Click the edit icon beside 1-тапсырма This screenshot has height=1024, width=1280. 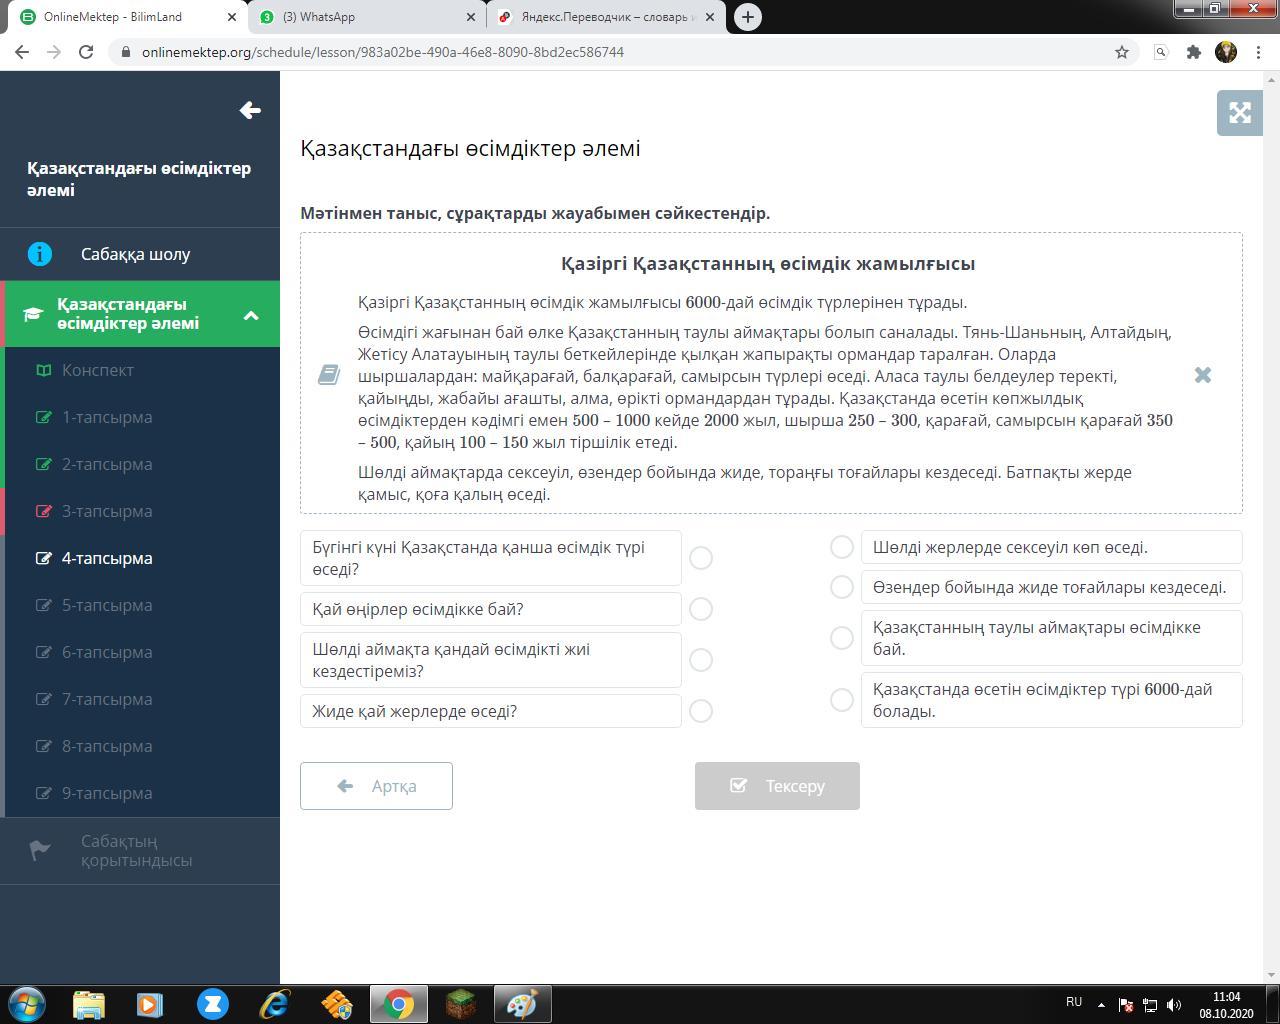(x=43, y=417)
